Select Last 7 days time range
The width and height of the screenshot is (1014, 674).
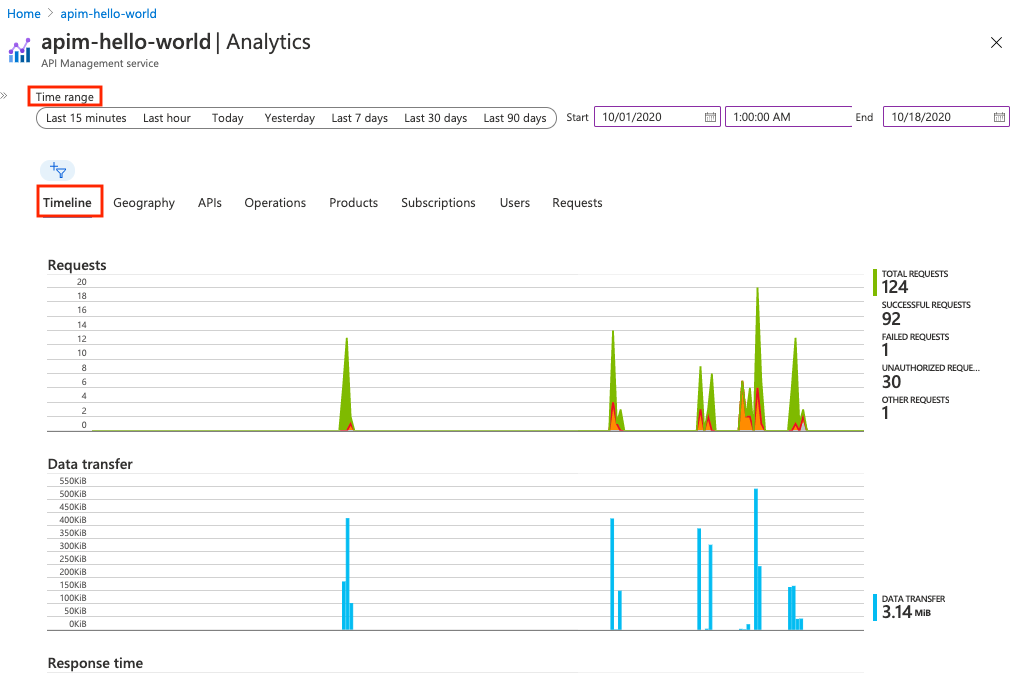pos(360,118)
